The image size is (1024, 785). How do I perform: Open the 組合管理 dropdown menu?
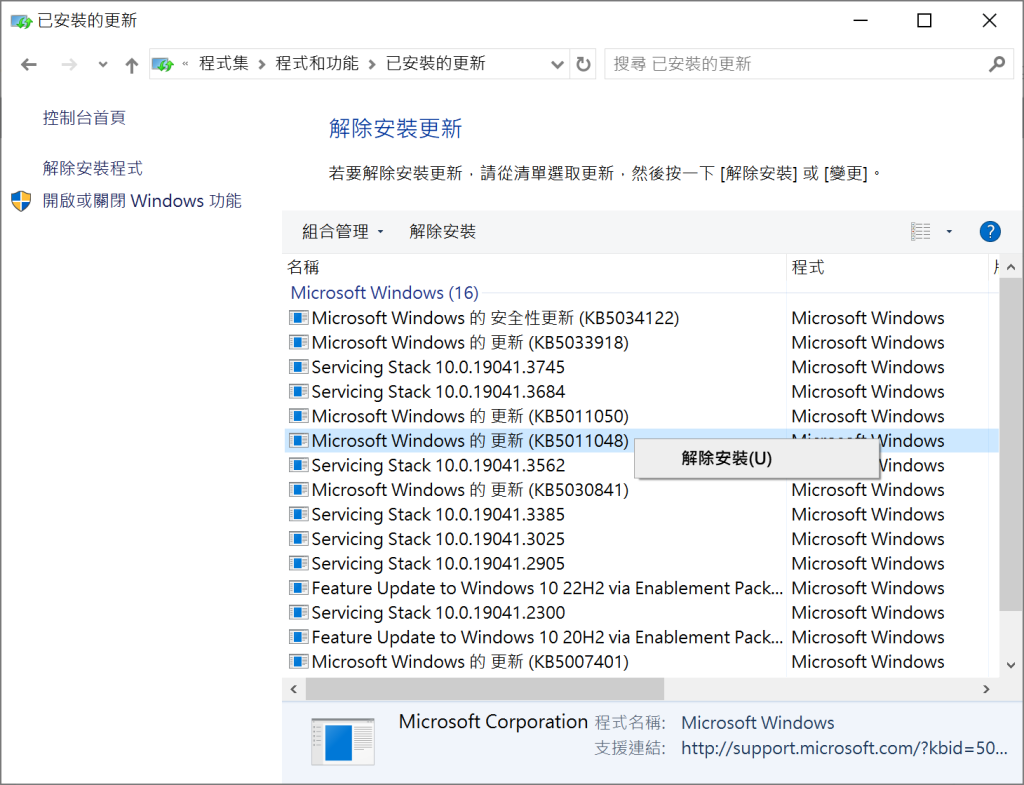pyautogui.click(x=342, y=231)
